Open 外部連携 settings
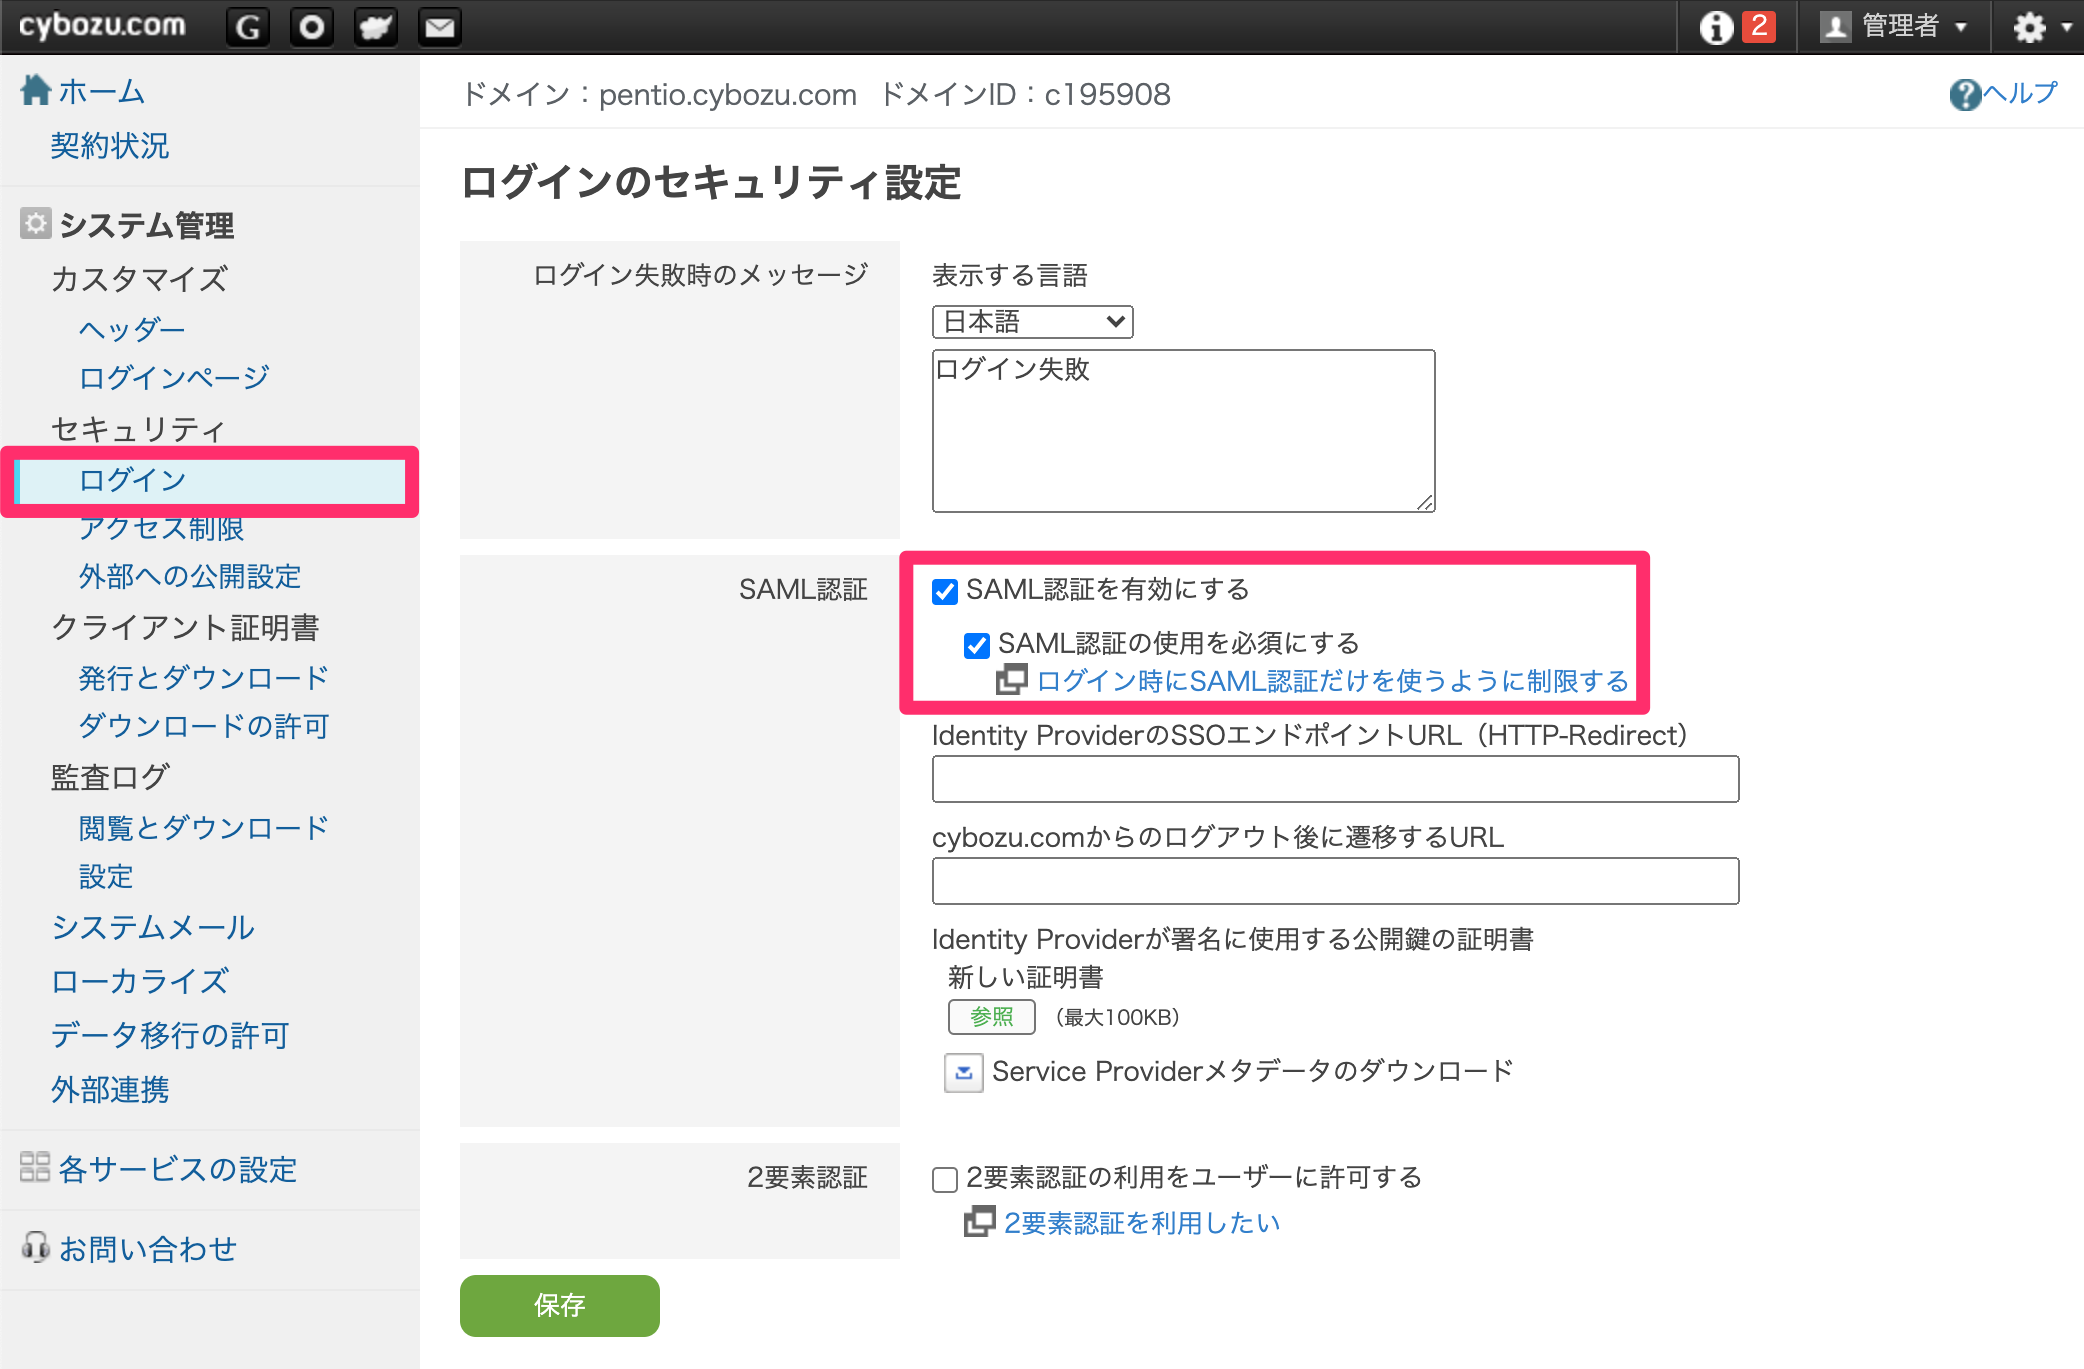The width and height of the screenshot is (2084, 1369). pos(110,1088)
